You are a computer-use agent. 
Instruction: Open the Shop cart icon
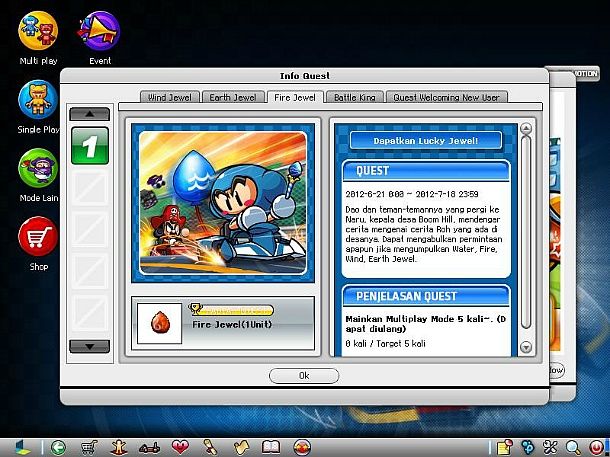(38, 236)
